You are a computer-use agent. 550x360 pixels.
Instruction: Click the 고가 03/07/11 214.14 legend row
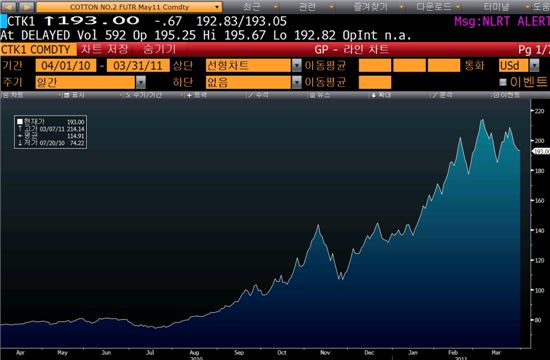pyautogui.click(x=51, y=129)
